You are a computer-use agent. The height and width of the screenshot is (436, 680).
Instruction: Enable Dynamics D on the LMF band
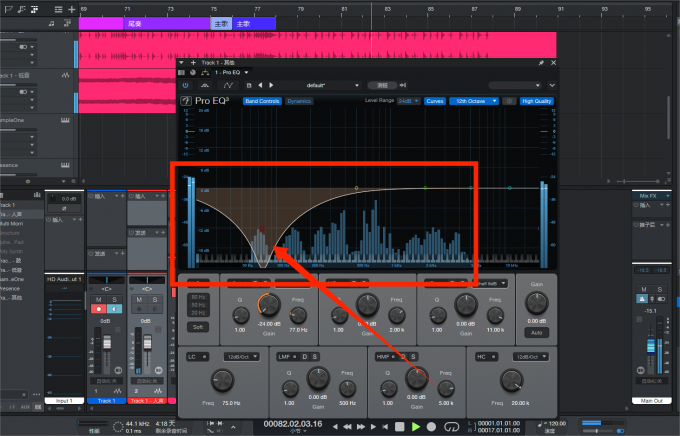click(x=304, y=357)
